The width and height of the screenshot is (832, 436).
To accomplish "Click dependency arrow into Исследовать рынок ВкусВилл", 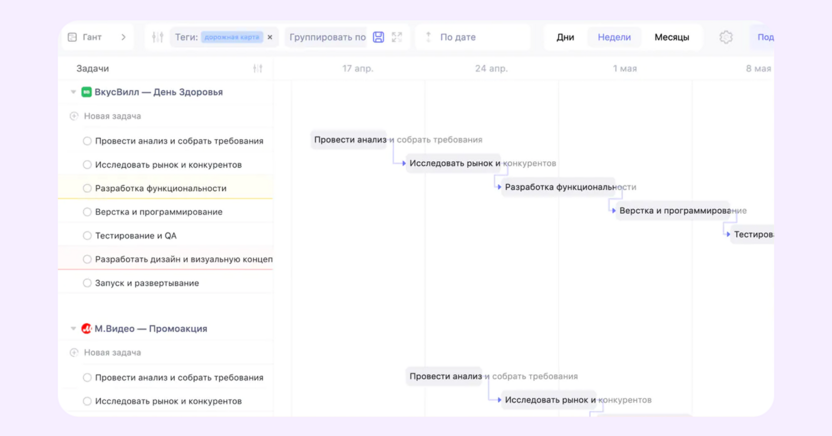I will pos(403,163).
